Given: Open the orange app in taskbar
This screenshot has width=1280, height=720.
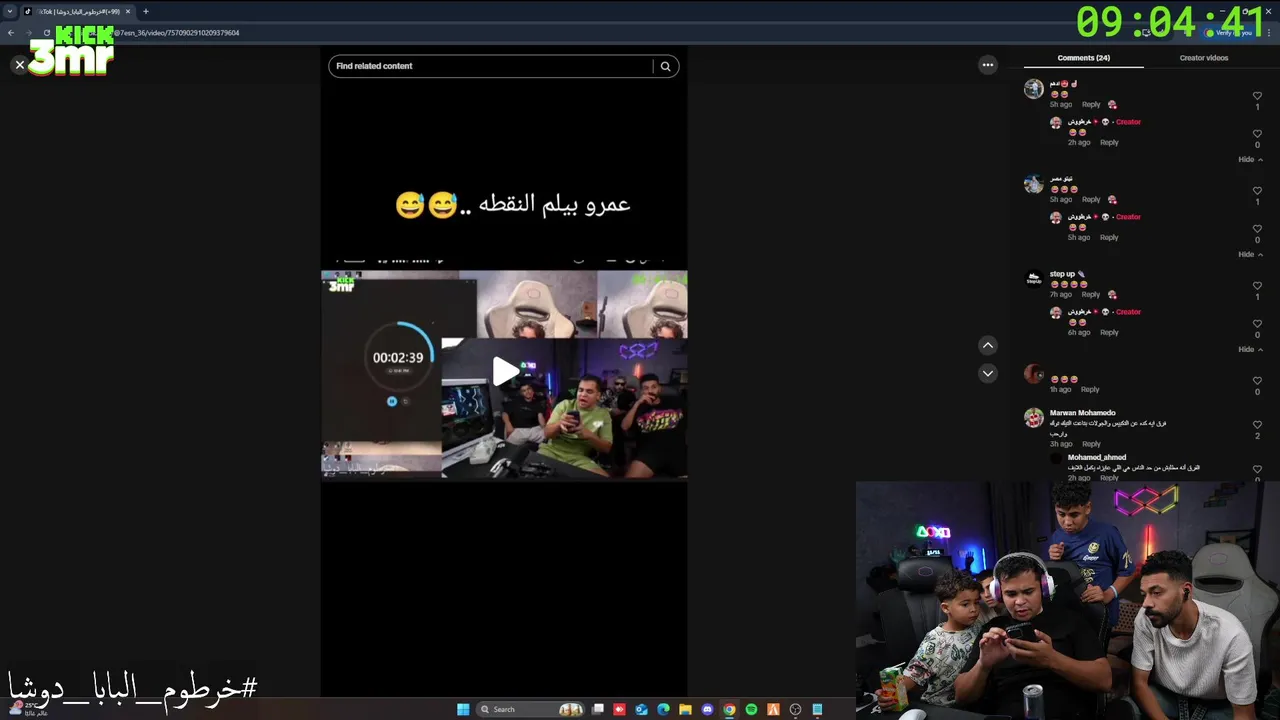Looking at the screenshot, I should tap(773, 710).
